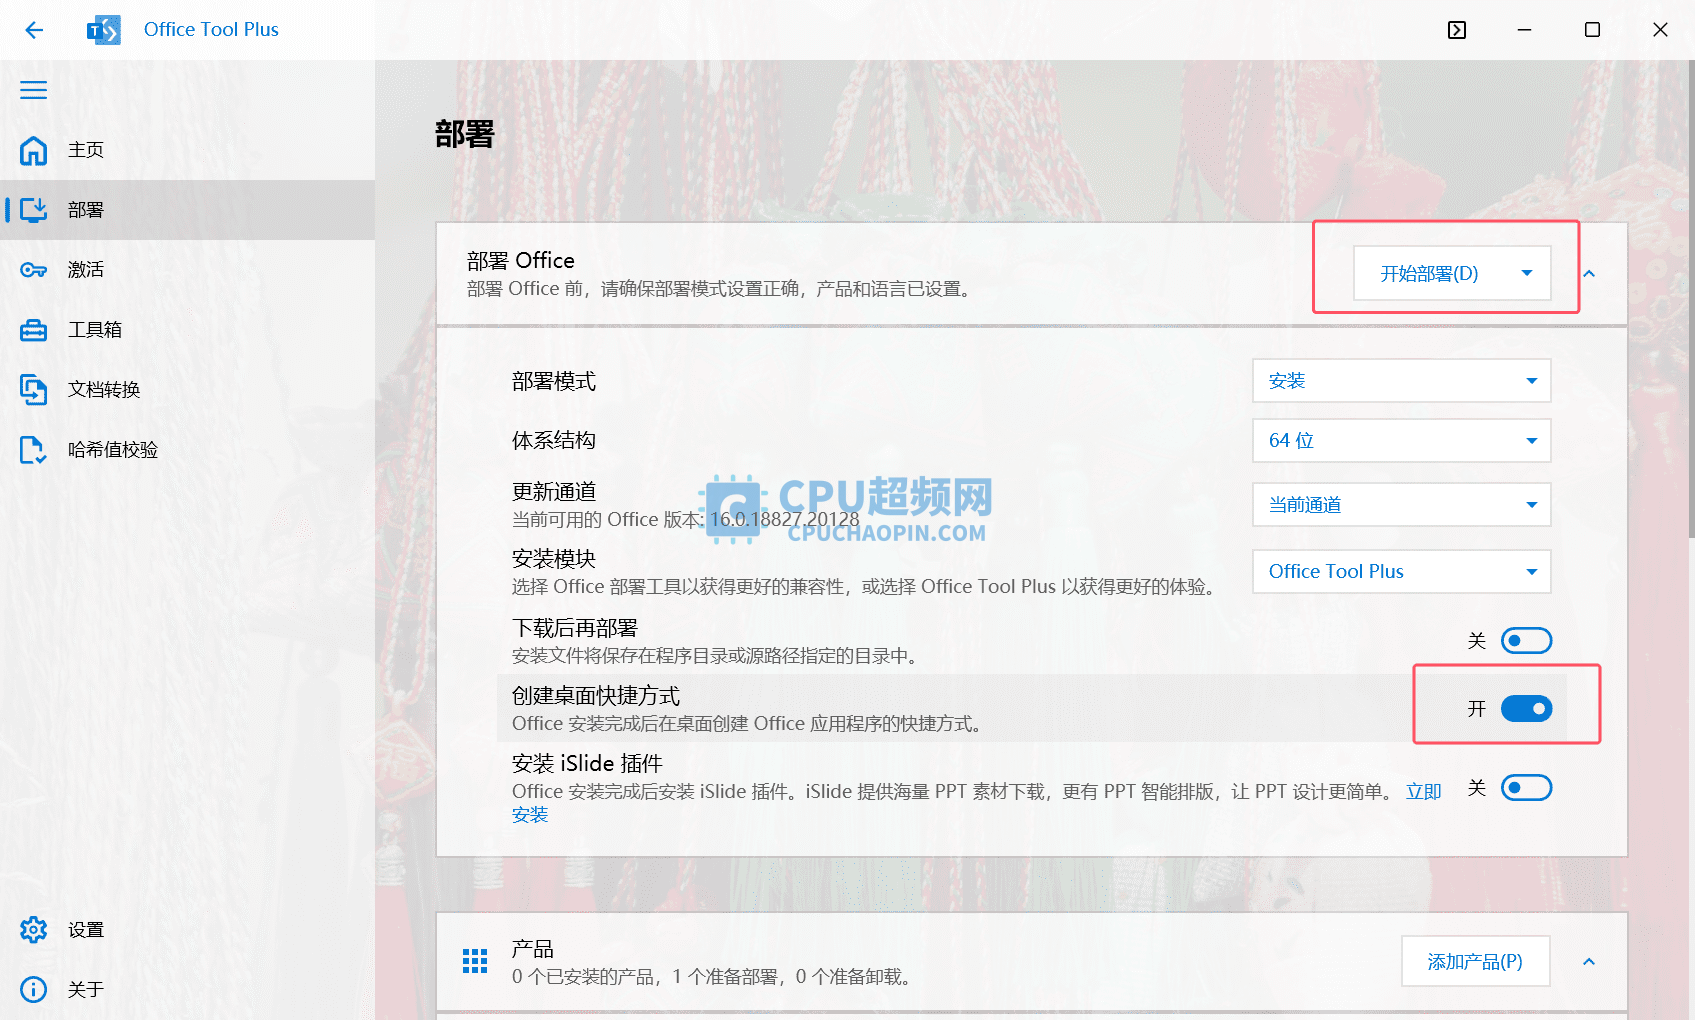Click the 哈希值校验 hash check icon

(x=34, y=450)
